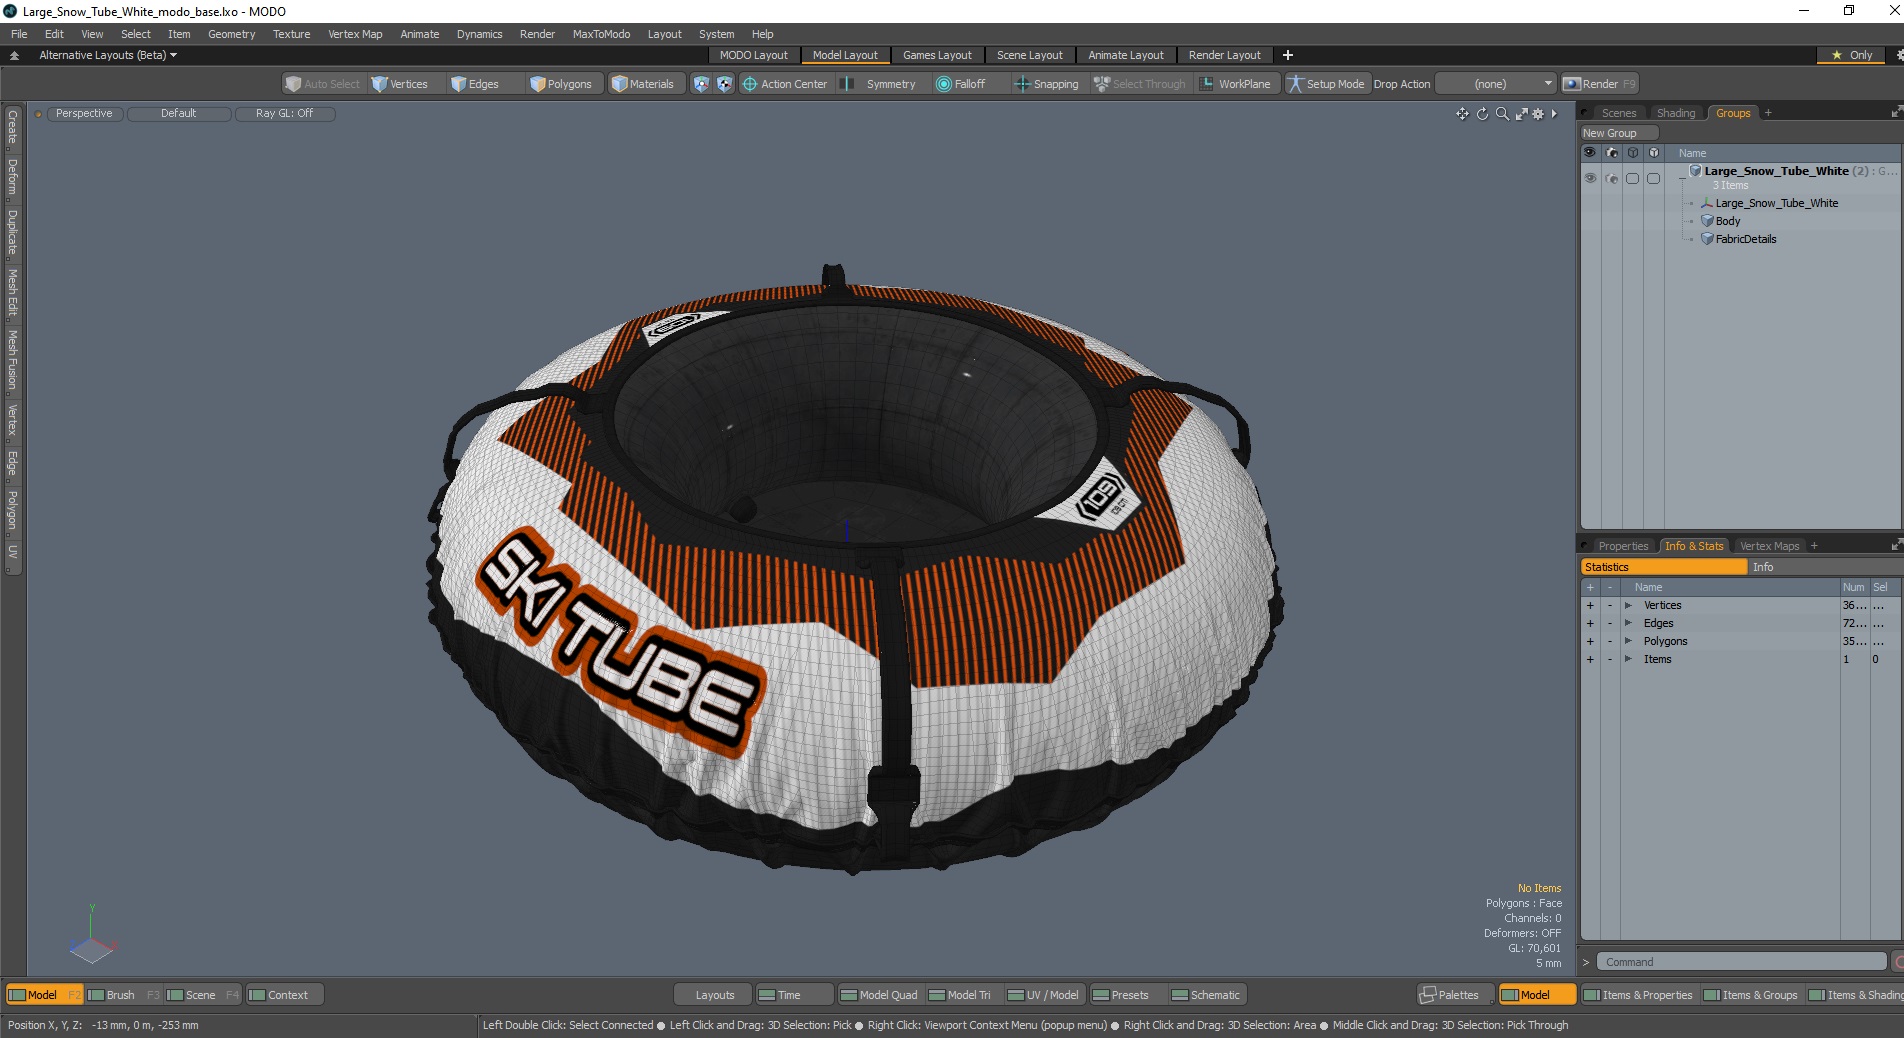Toggle Snapping
The image size is (1904, 1038).
coord(1047,84)
